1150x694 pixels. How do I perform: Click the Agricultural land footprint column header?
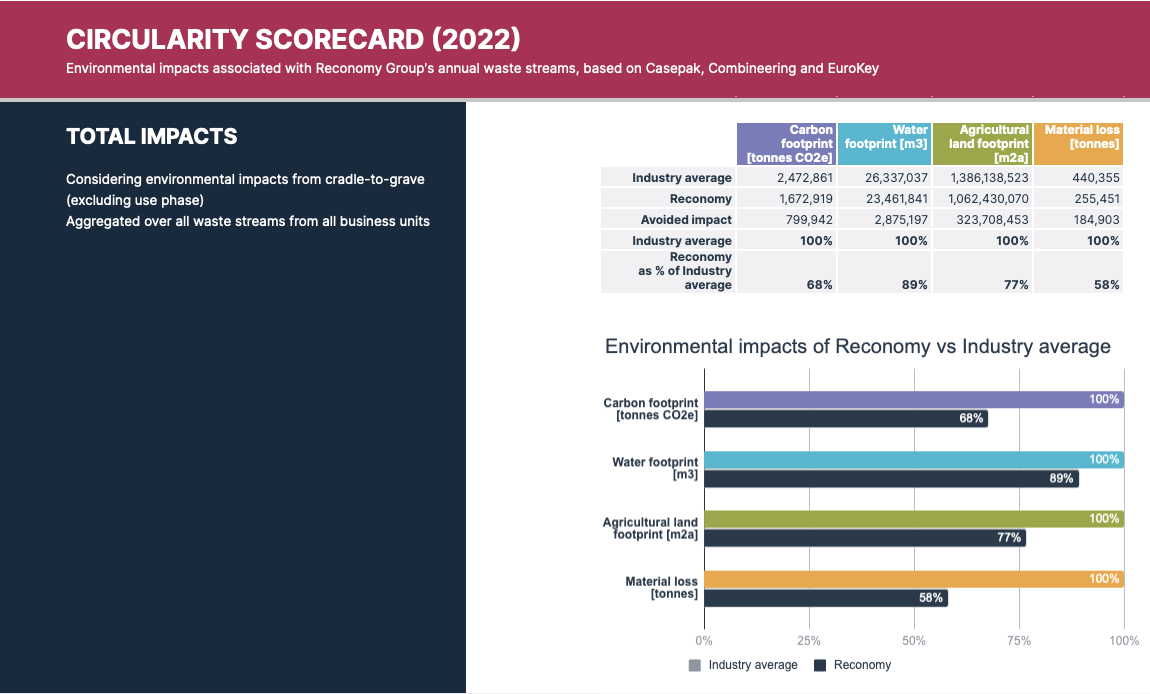pos(982,144)
